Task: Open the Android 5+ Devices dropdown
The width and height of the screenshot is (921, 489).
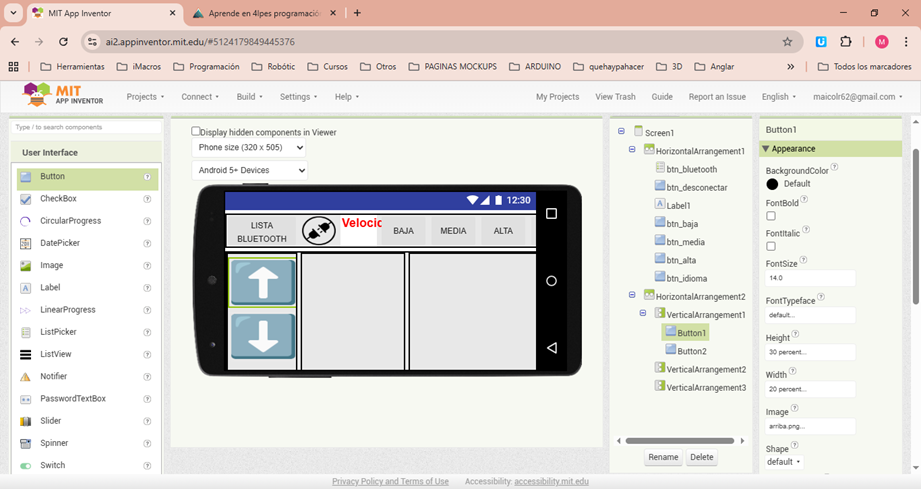Action: 249,170
